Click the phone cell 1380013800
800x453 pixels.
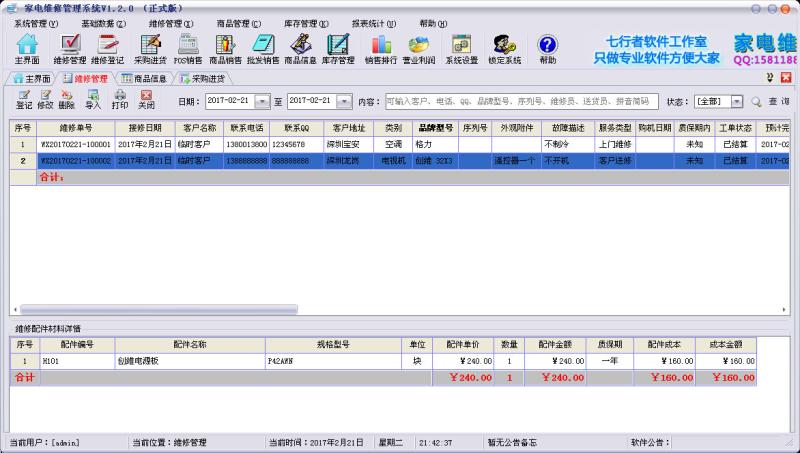[246, 144]
